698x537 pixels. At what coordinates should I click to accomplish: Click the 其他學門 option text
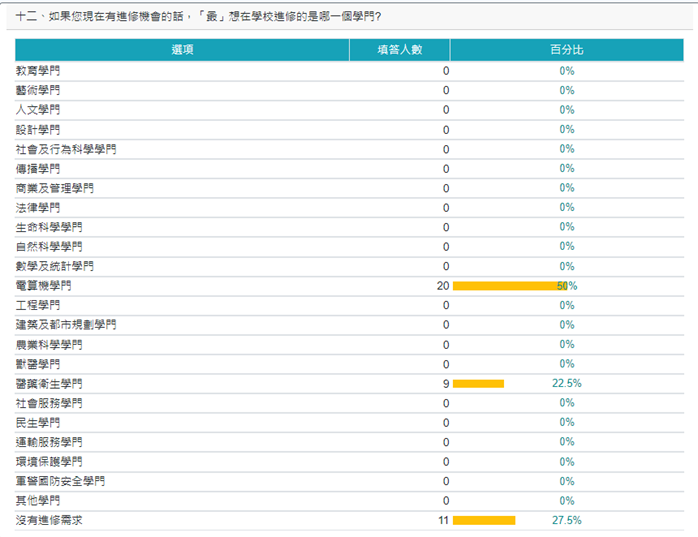(x=38, y=500)
